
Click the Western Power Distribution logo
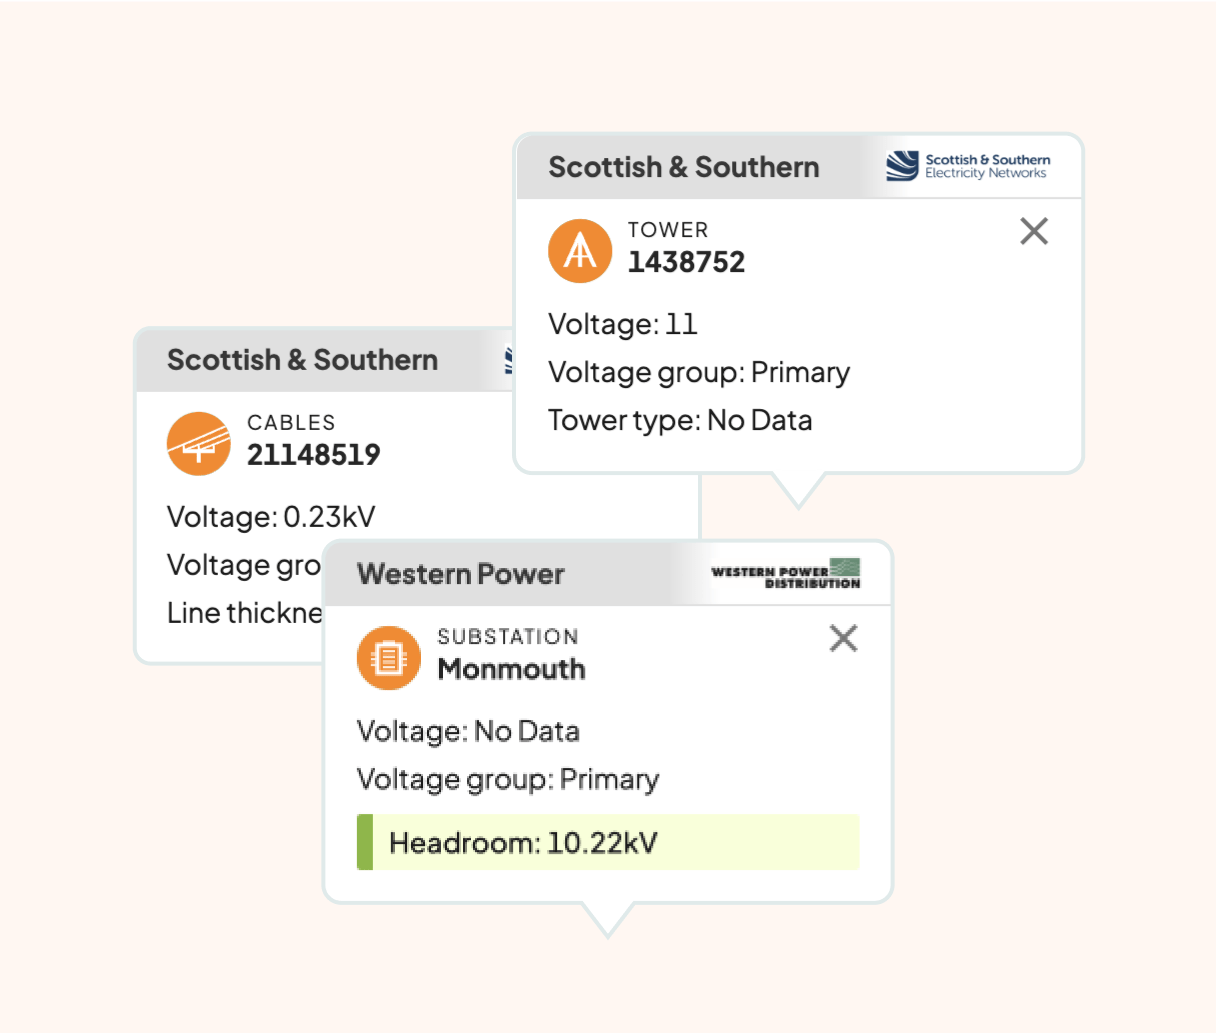(x=785, y=573)
